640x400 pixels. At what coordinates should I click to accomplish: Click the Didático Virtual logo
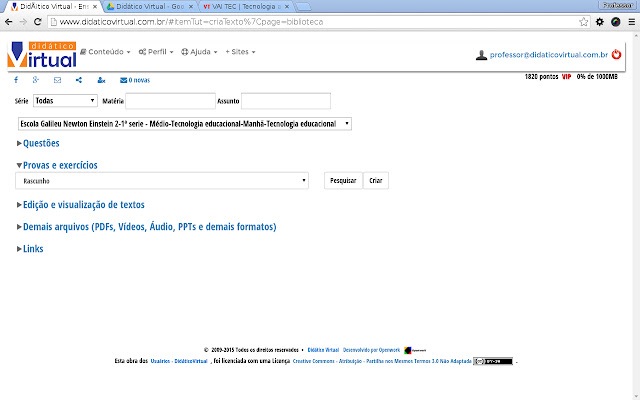coord(42,54)
